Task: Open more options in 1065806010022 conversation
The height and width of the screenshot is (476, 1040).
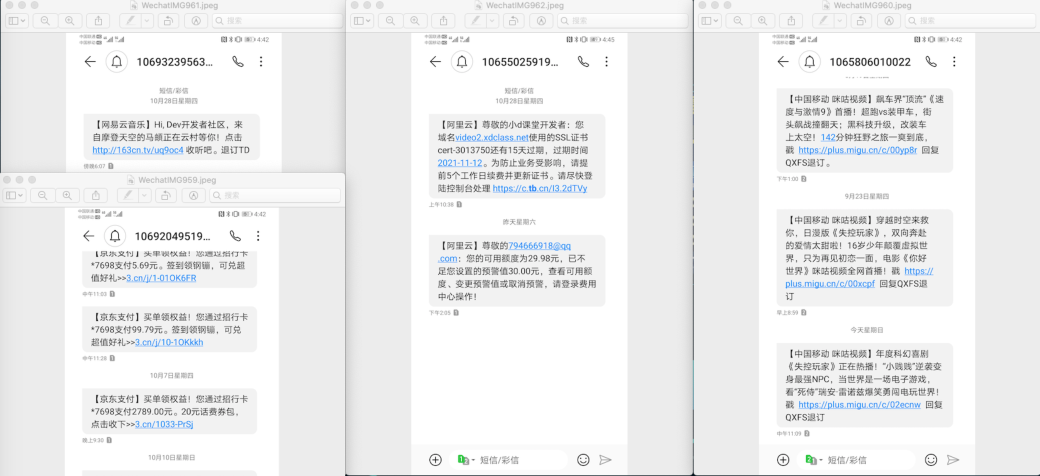Action: point(954,62)
